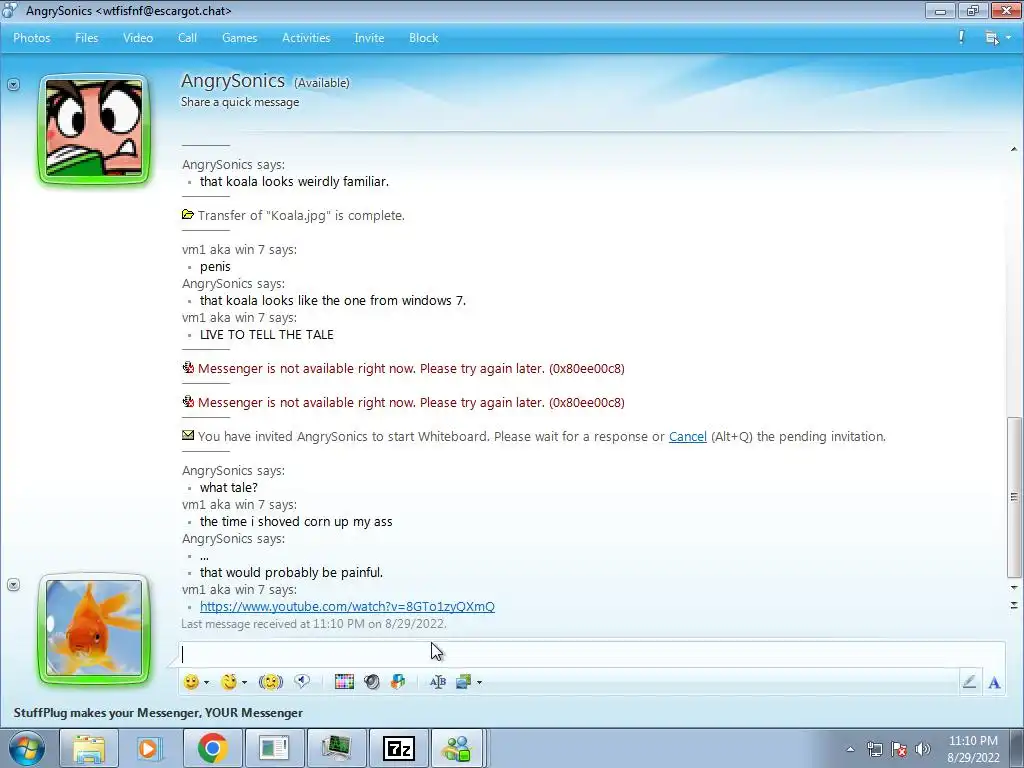Click AngrySonics avatar picture

tap(94, 129)
